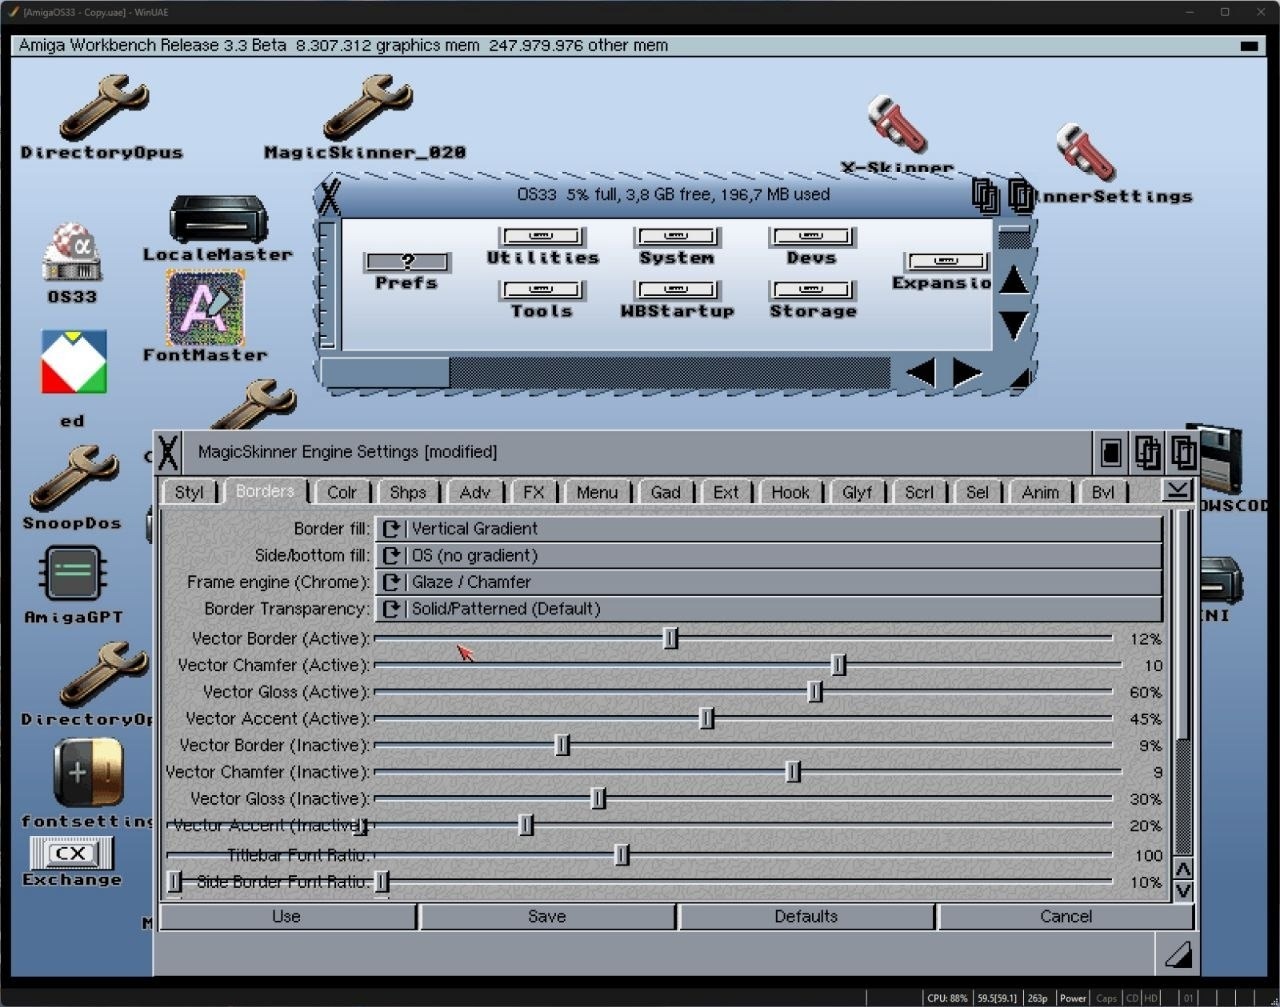
Task: Open the Border Transparency cycle dropdown
Action: (768, 609)
